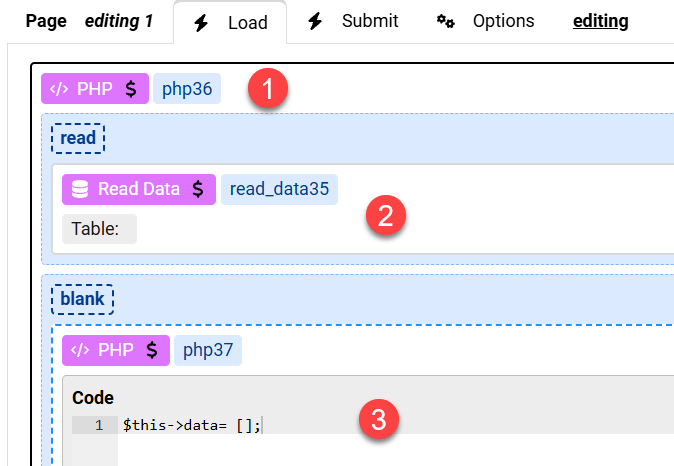Click the lightning icon on Load tab
Viewport: 674px width, 466px height.
pos(201,23)
